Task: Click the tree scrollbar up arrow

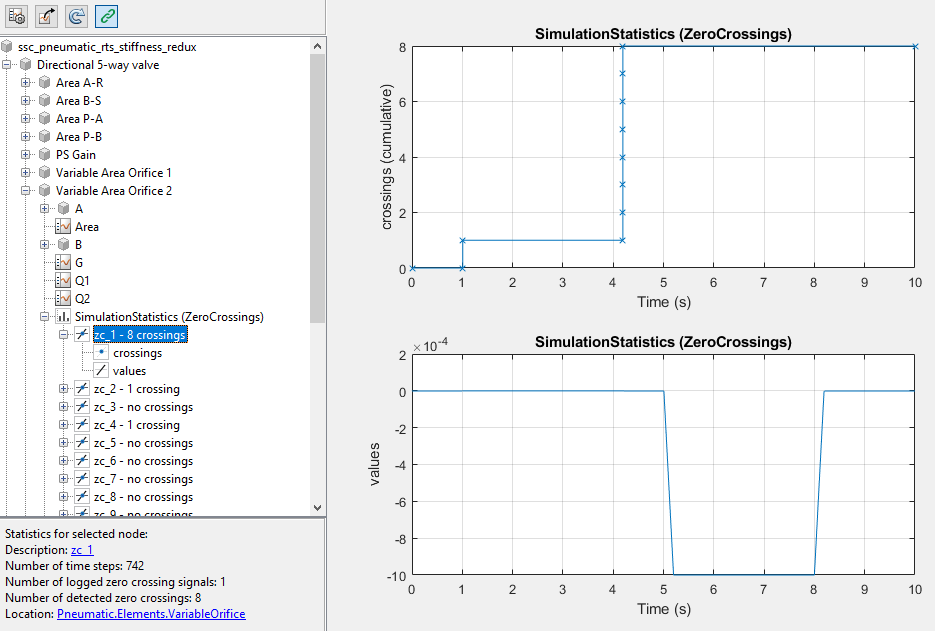Action: coord(317,46)
